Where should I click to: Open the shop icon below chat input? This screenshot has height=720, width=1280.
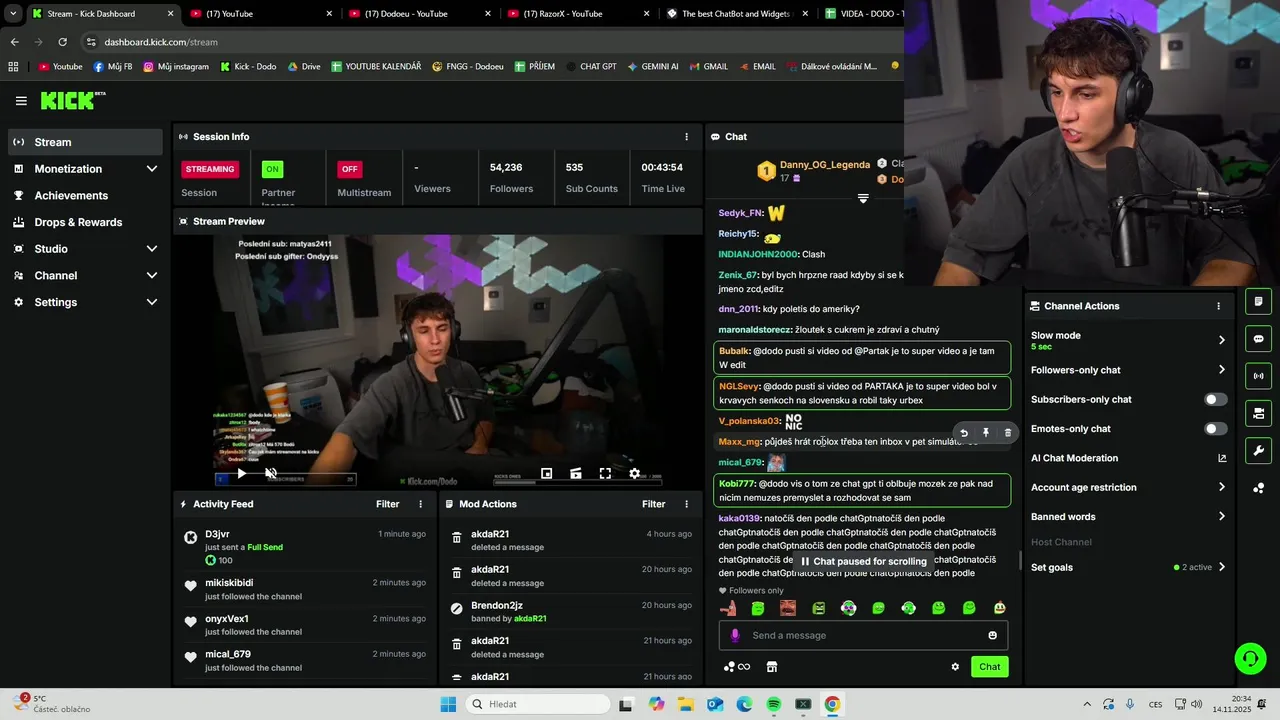pyautogui.click(x=772, y=667)
